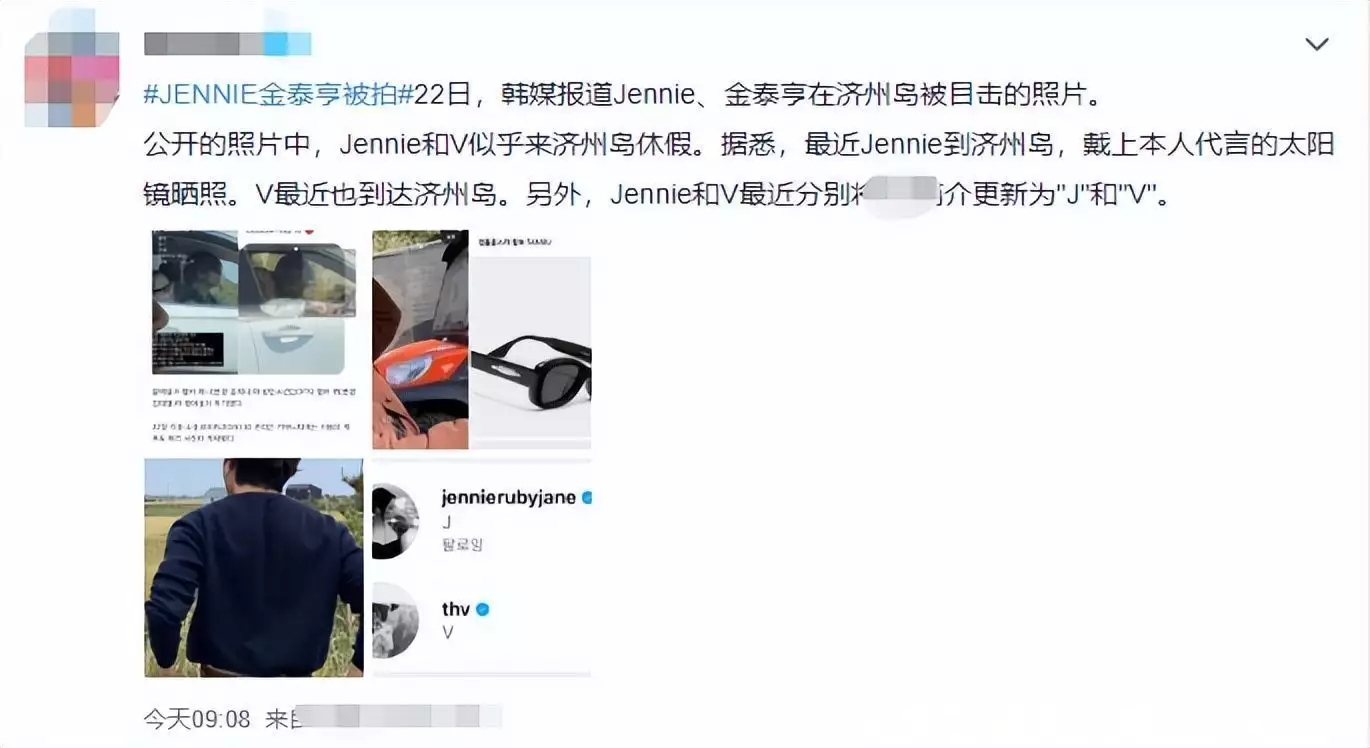Open the thv profile avatar
1370x748 pixels.
click(x=395, y=620)
